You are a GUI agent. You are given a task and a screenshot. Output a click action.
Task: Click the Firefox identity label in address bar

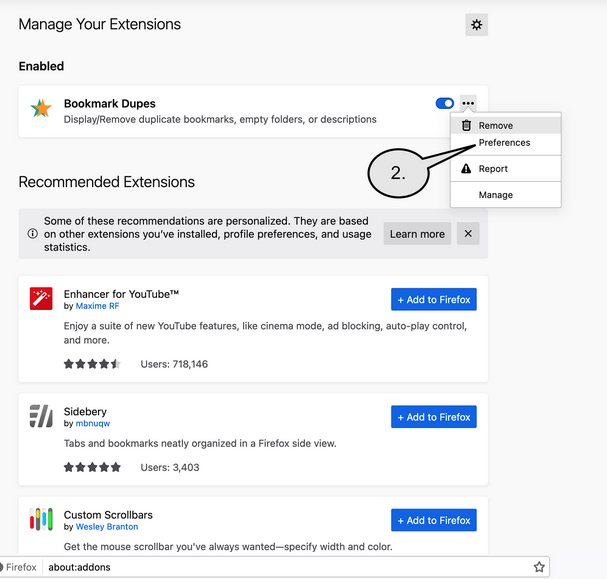pos(19,567)
